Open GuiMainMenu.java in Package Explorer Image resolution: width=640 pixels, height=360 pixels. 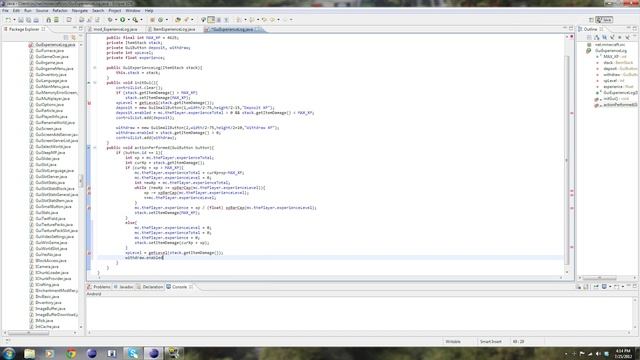pos(51,87)
